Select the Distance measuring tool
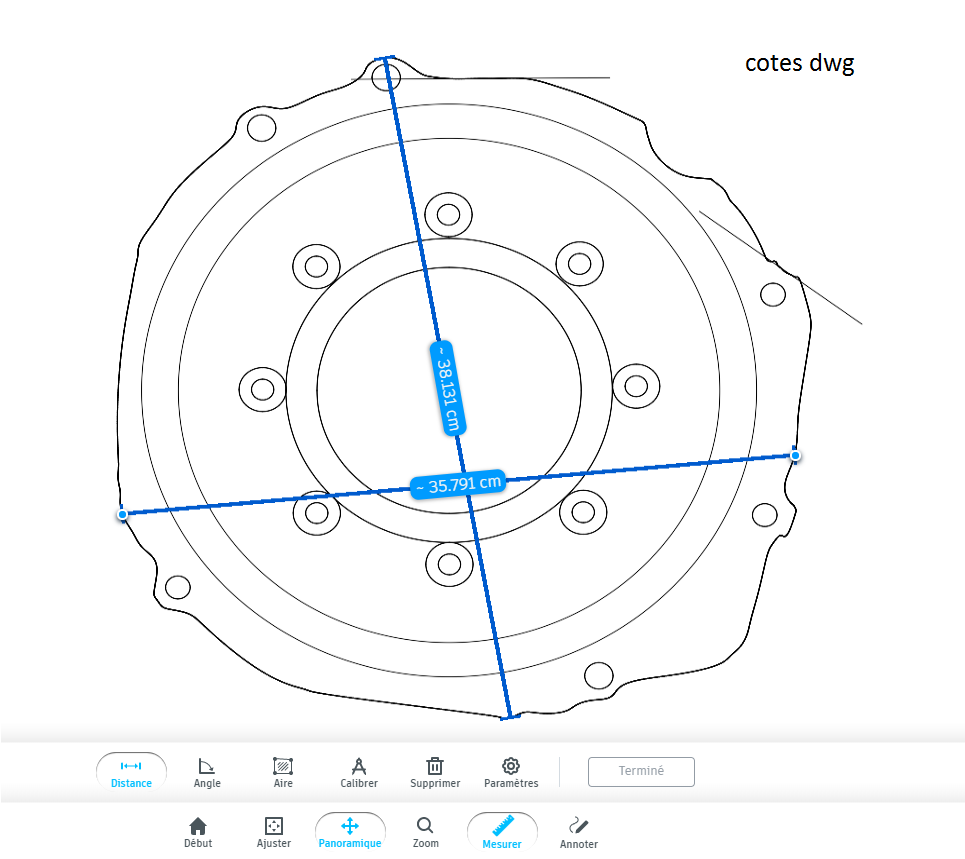The image size is (965, 859). point(131,773)
